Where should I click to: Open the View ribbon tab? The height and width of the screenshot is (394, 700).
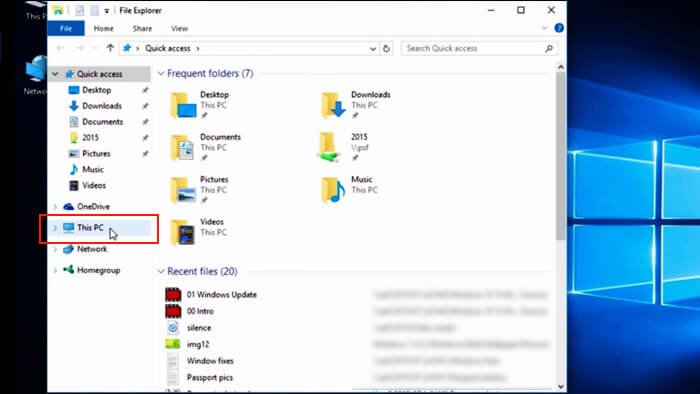click(x=179, y=29)
